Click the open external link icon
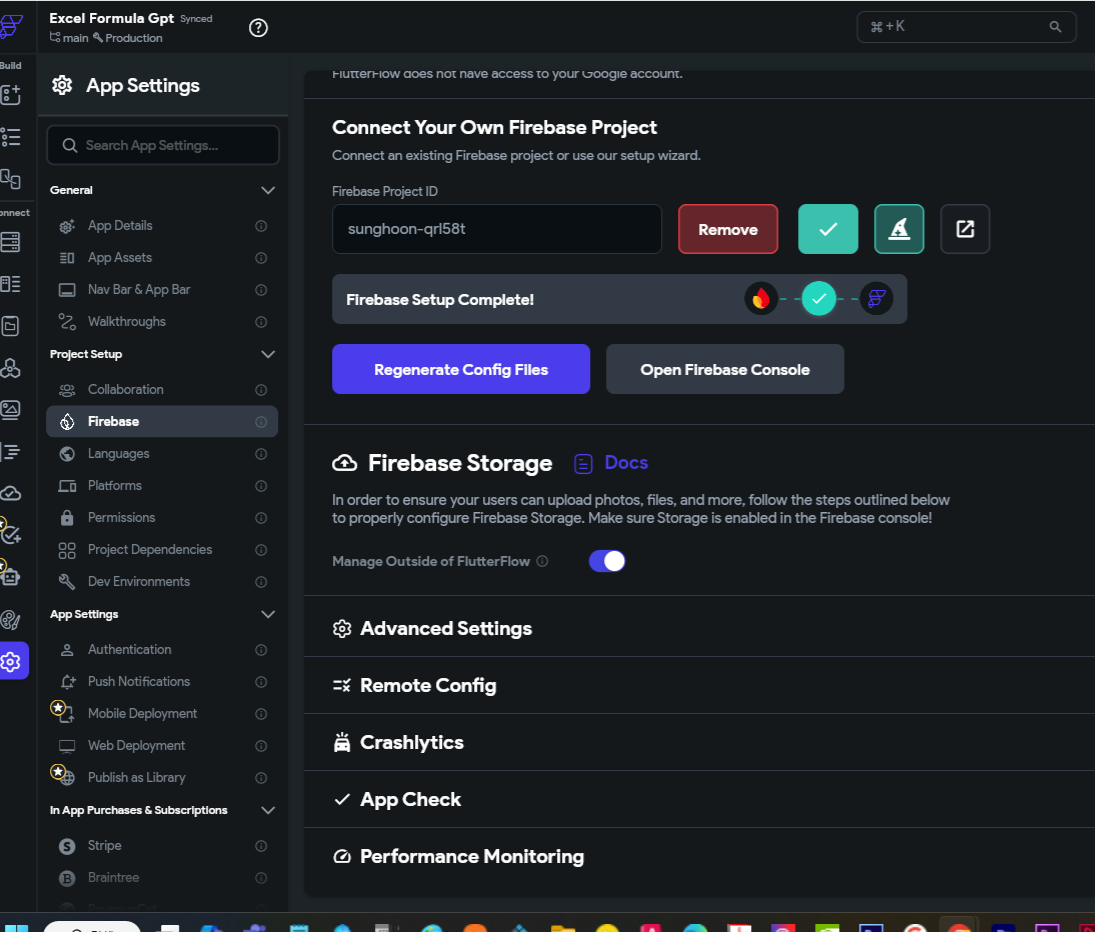This screenshot has width=1095, height=932. click(x=964, y=229)
